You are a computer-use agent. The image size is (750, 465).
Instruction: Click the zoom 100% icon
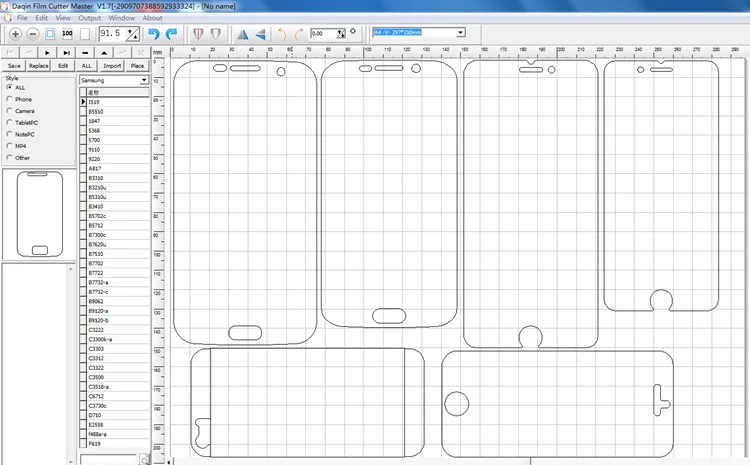pos(66,34)
